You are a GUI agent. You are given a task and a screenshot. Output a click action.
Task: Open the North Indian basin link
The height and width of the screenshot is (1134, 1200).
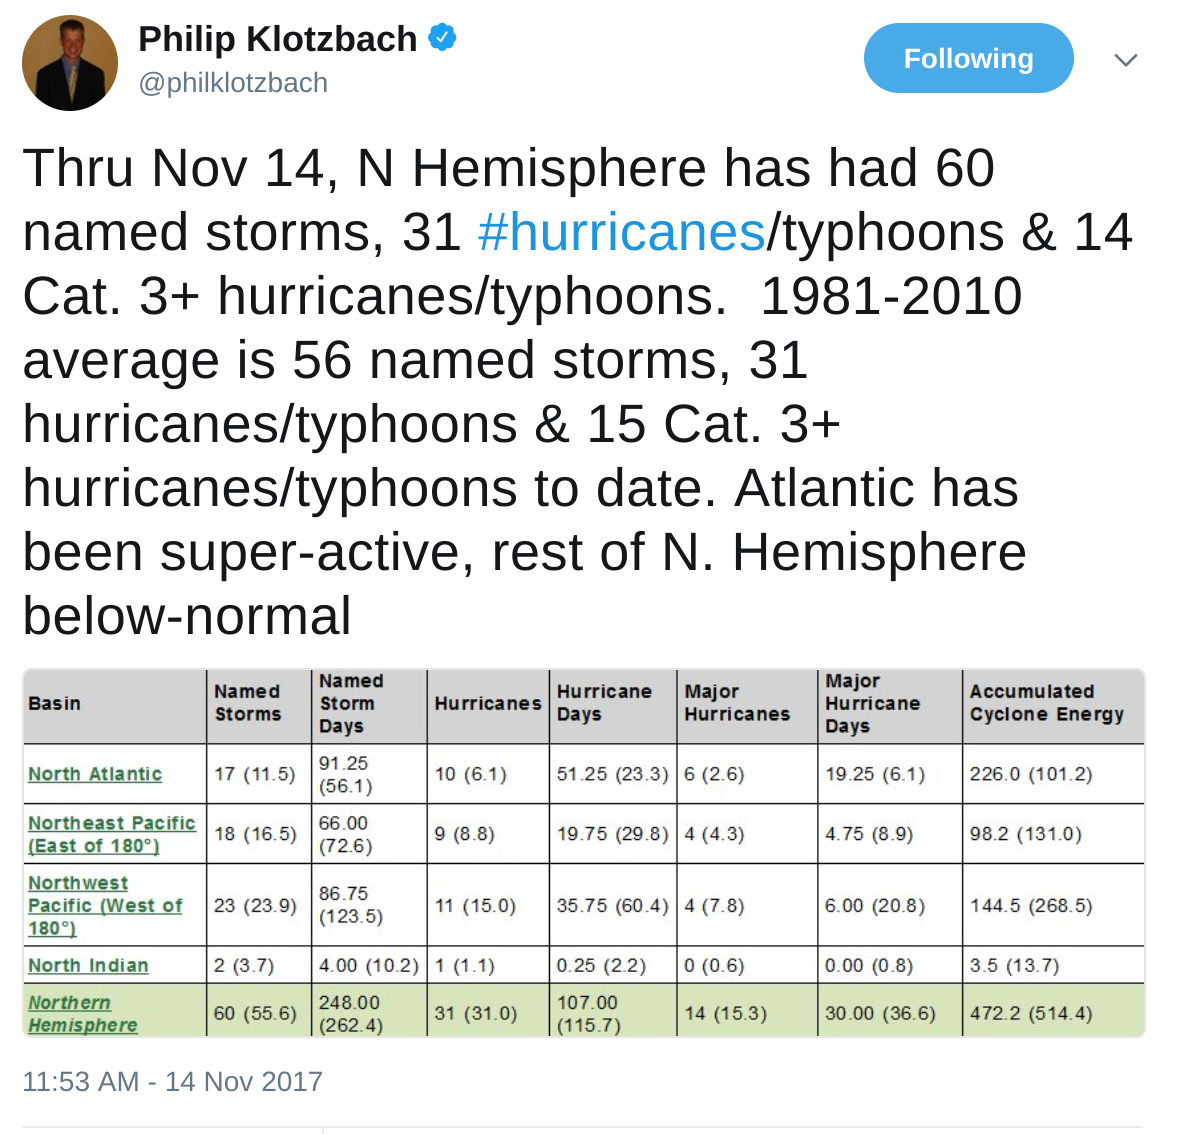tap(88, 965)
